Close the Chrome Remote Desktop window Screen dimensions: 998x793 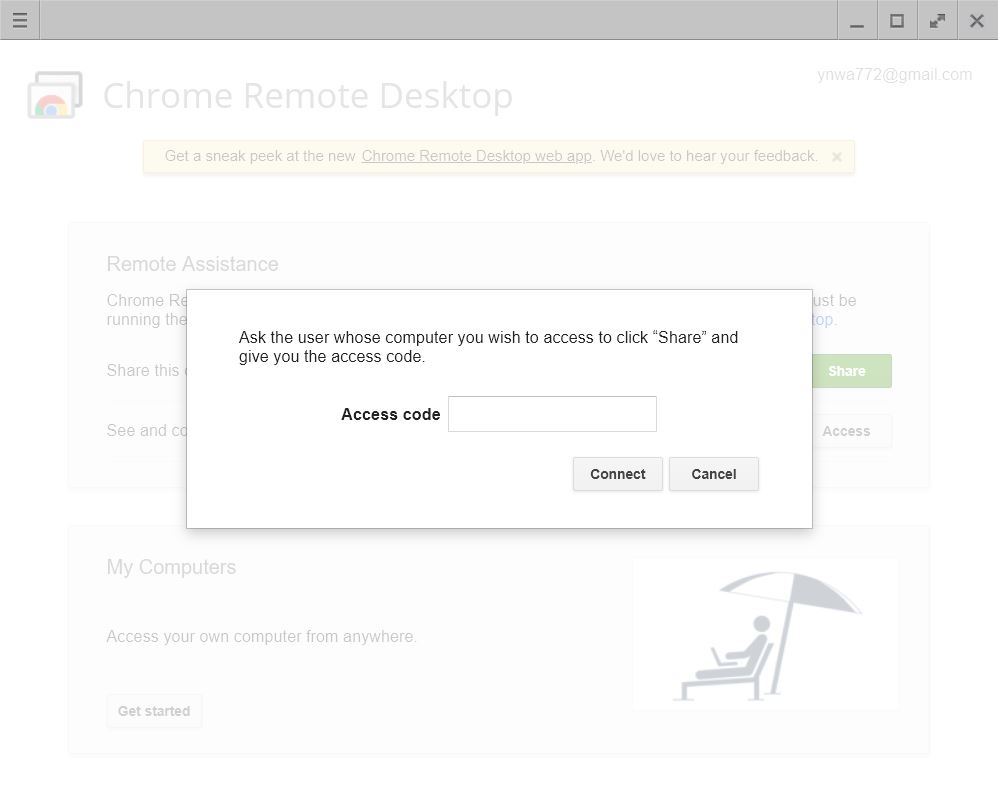pos(977,20)
